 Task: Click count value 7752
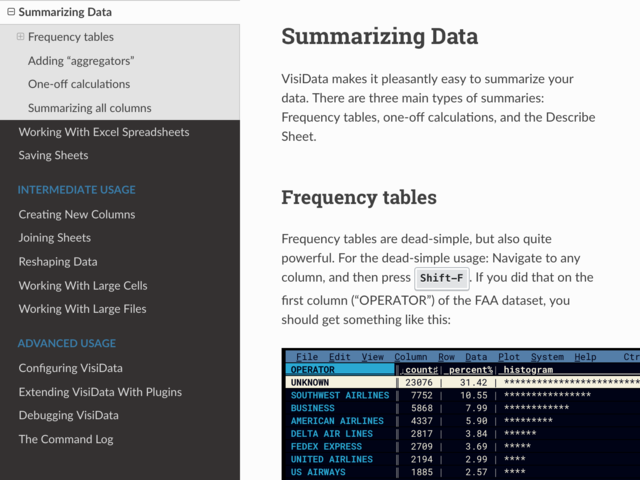(x=422, y=395)
